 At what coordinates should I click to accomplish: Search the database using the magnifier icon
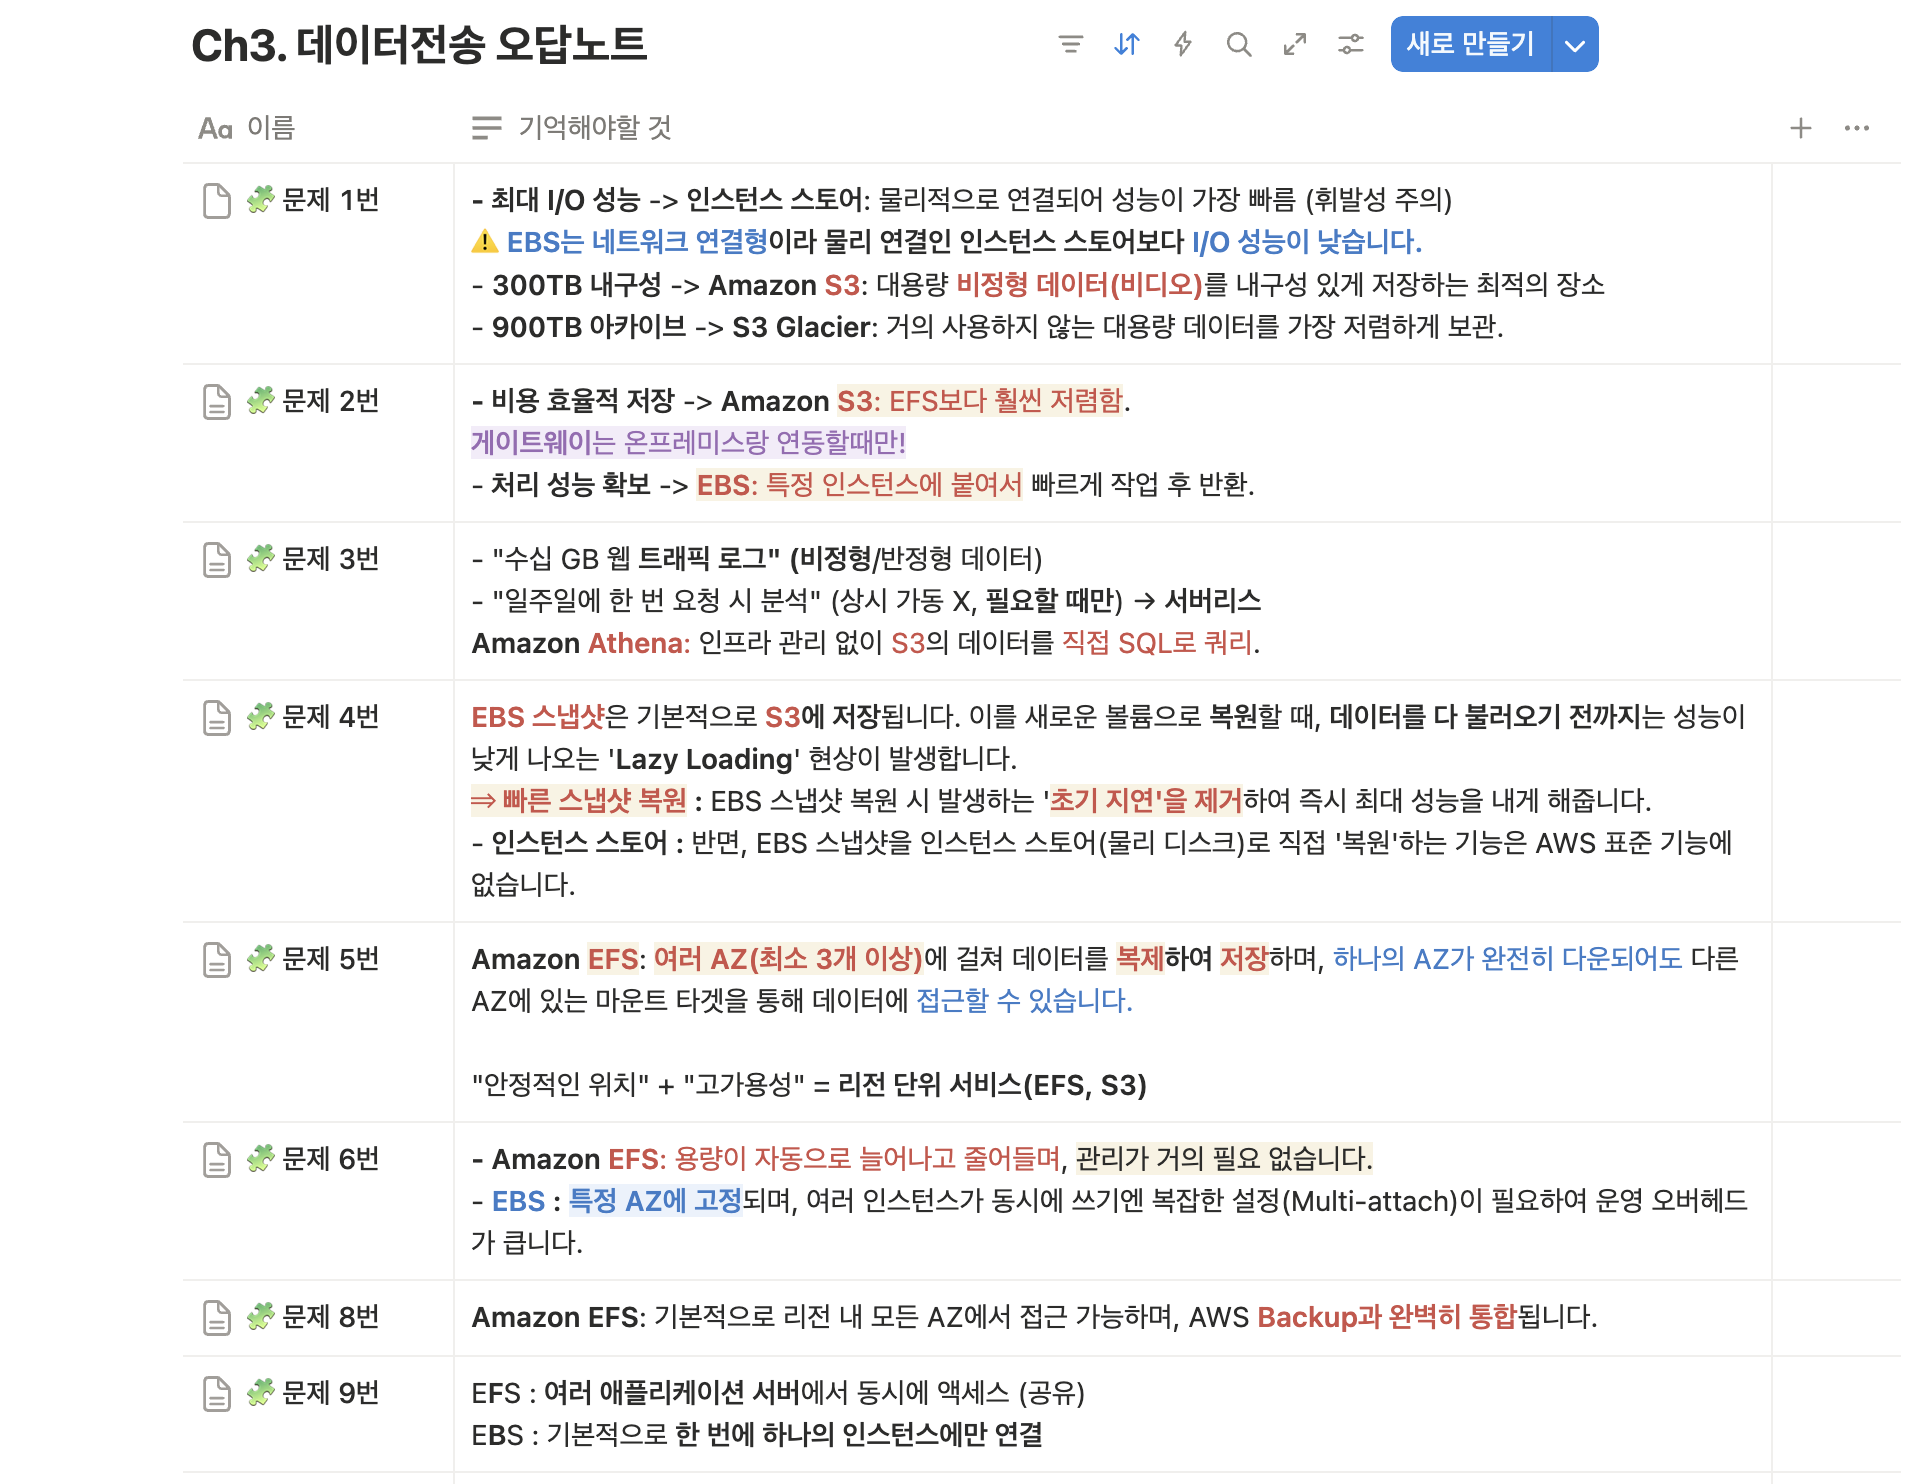click(1238, 44)
